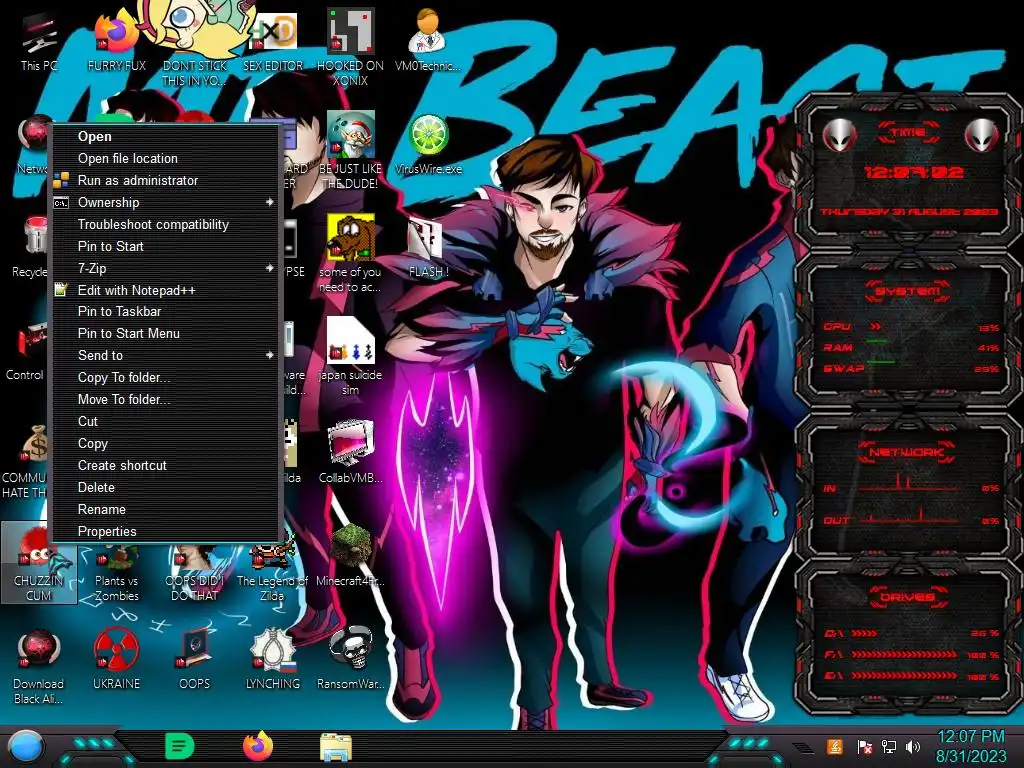Choose Create shortcut
1024x768 pixels.
tap(166, 466)
